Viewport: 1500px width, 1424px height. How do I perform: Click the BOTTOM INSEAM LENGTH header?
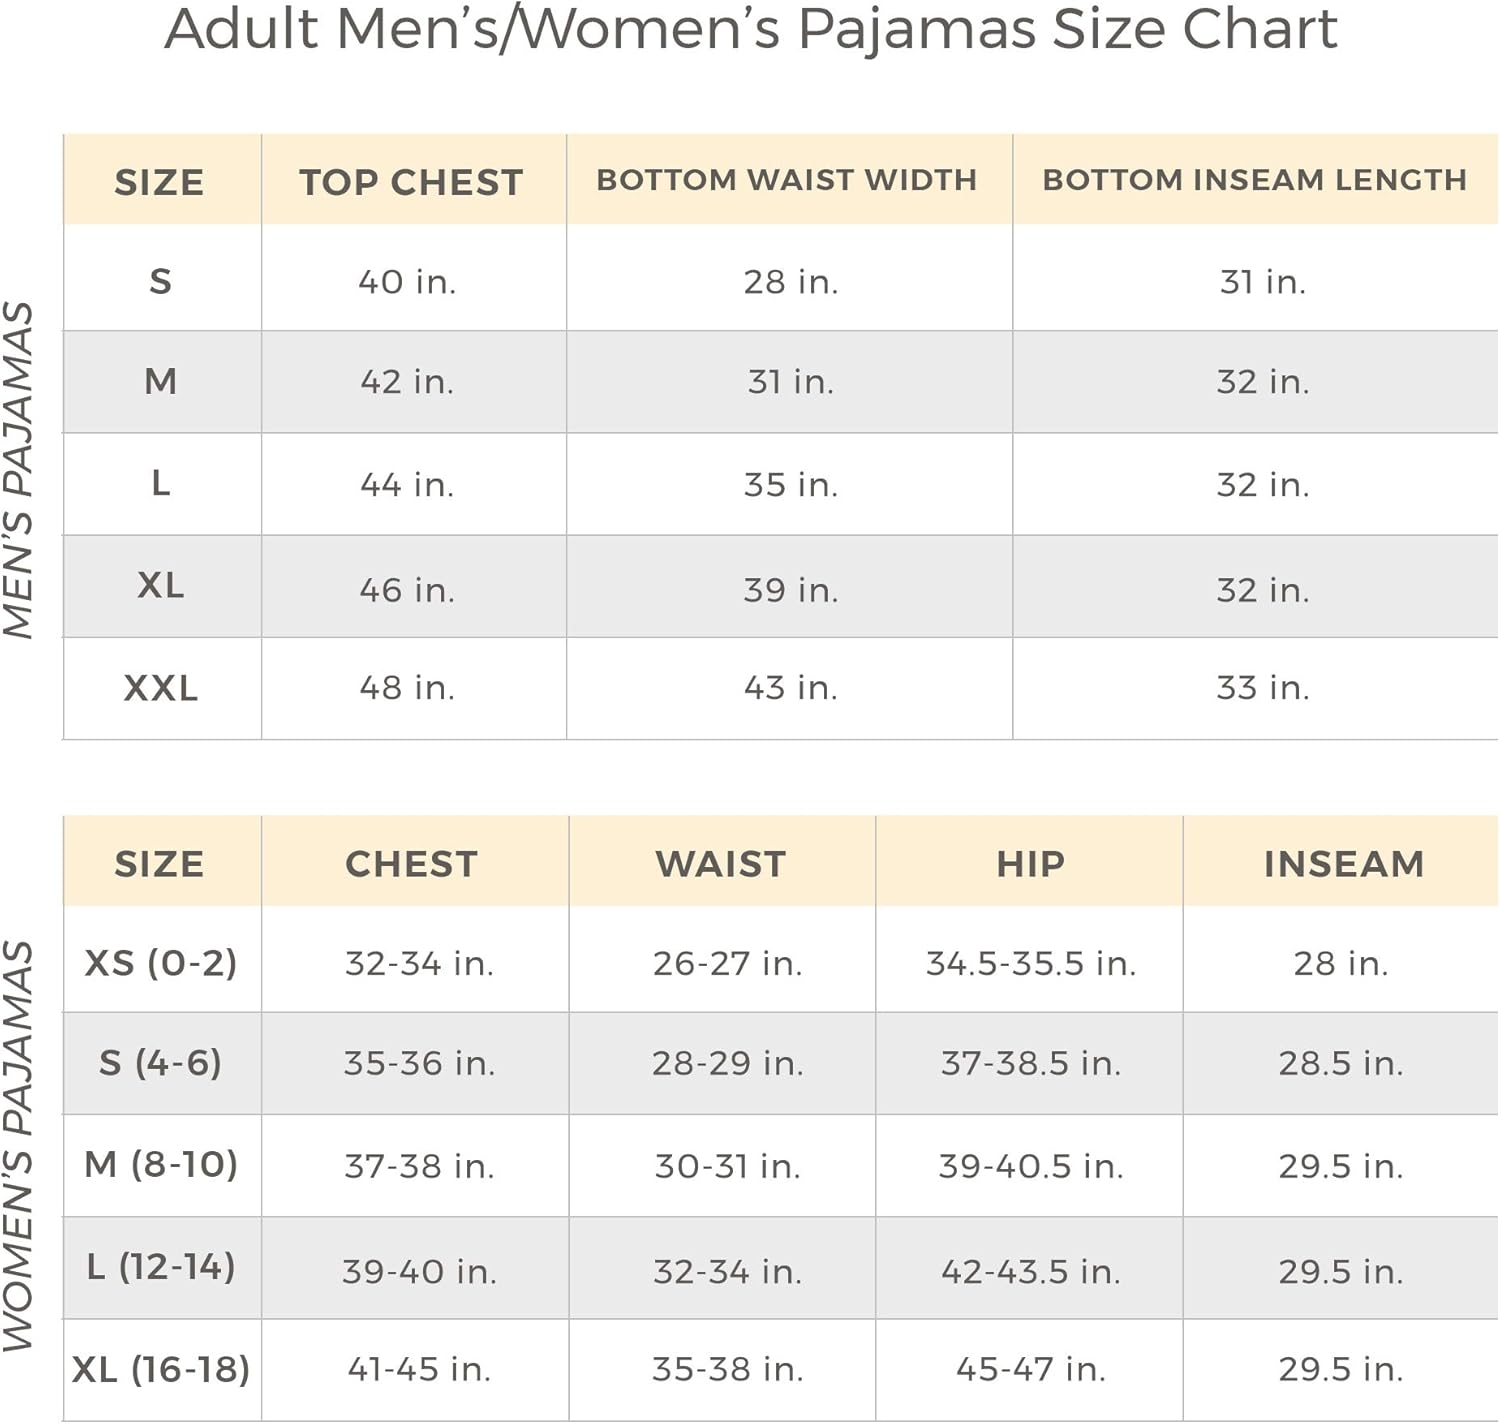tap(1254, 180)
